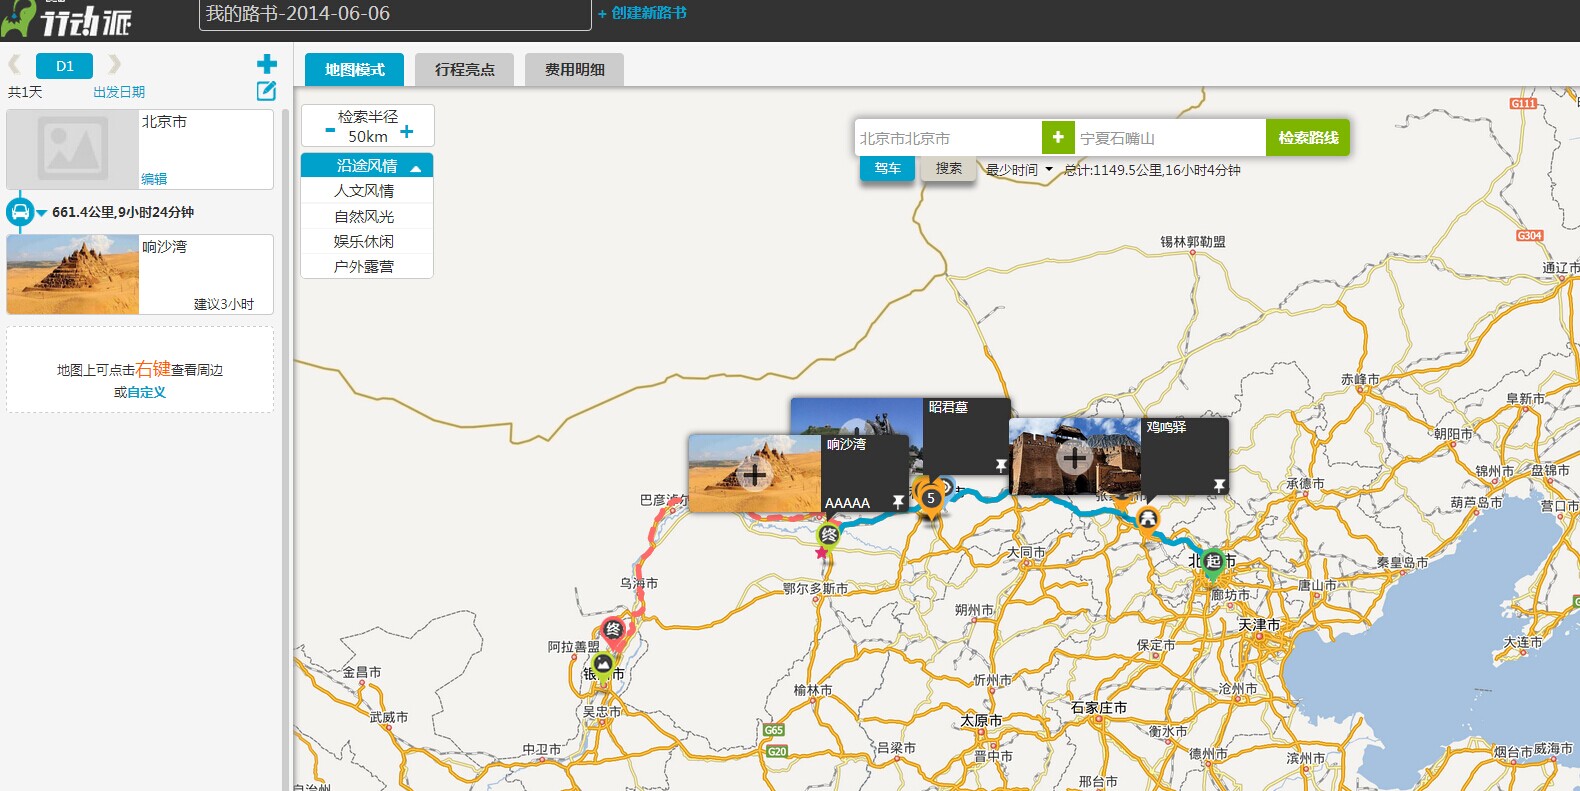Click the red 终 marker near 阿拉善盟
Screen dimensions: 1580x791
click(x=613, y=630)
